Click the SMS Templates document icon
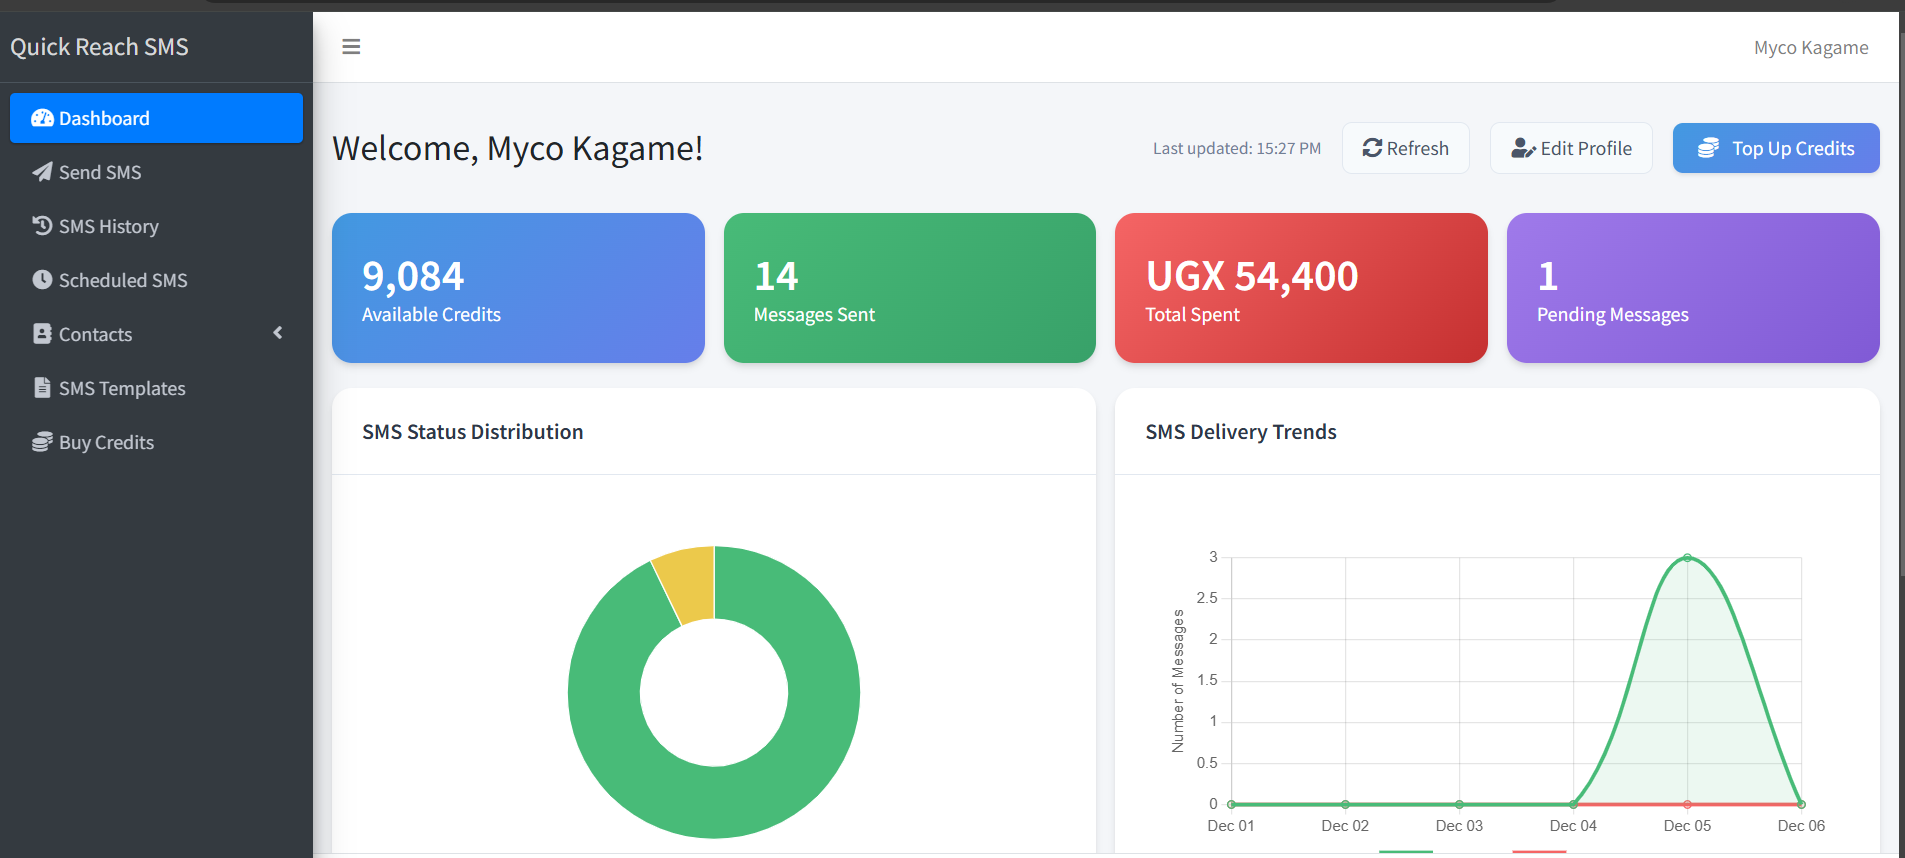Screen dimensions: 1905x858 pyautogui.click(x=42, y=388)
